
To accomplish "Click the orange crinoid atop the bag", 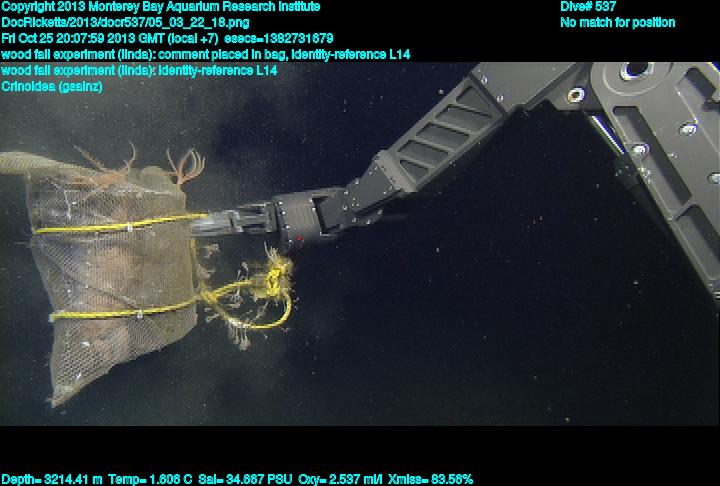I will tap(184, 165).
